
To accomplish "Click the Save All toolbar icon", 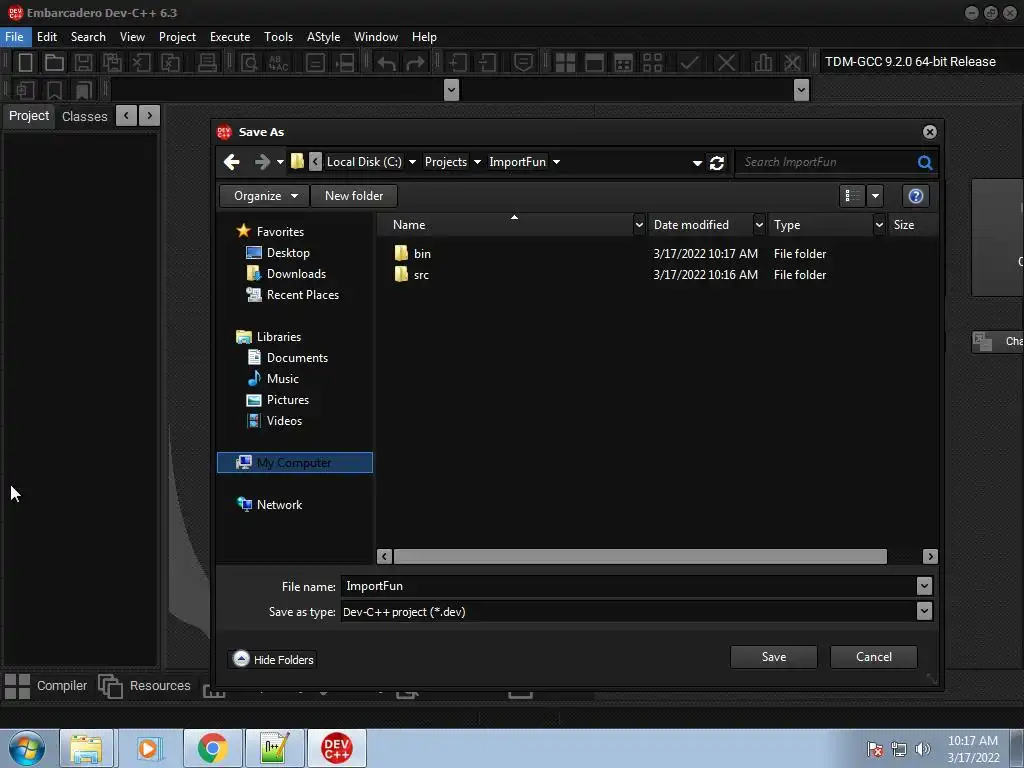I will pos(112,63).
